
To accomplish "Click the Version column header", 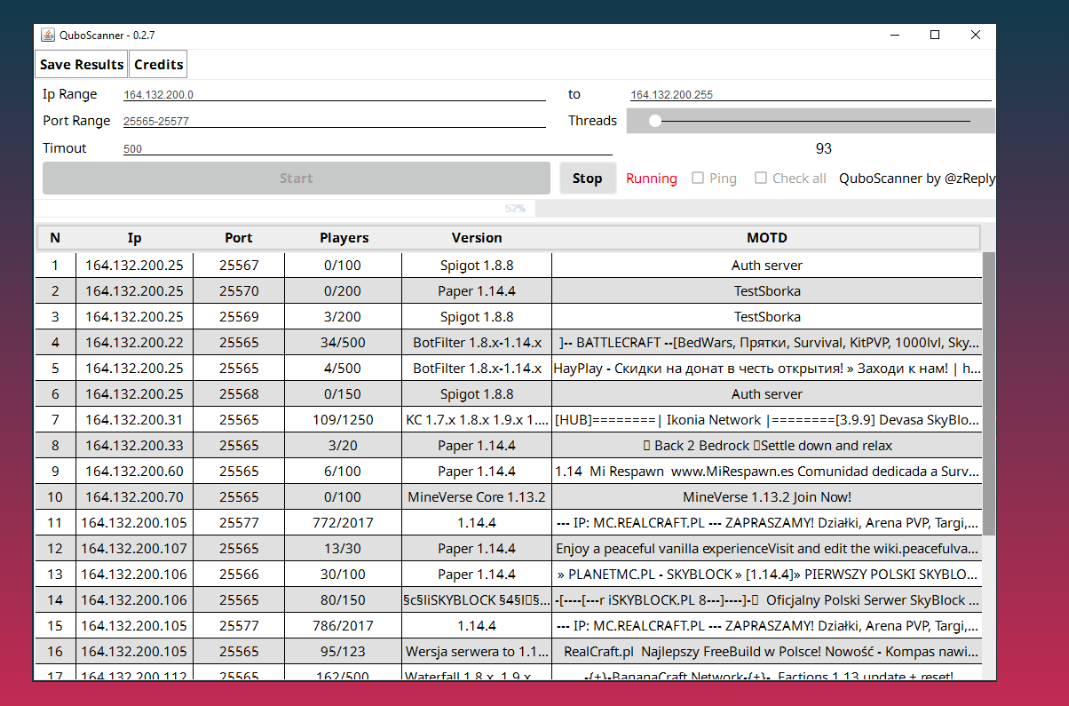I will tap(477, 238).
